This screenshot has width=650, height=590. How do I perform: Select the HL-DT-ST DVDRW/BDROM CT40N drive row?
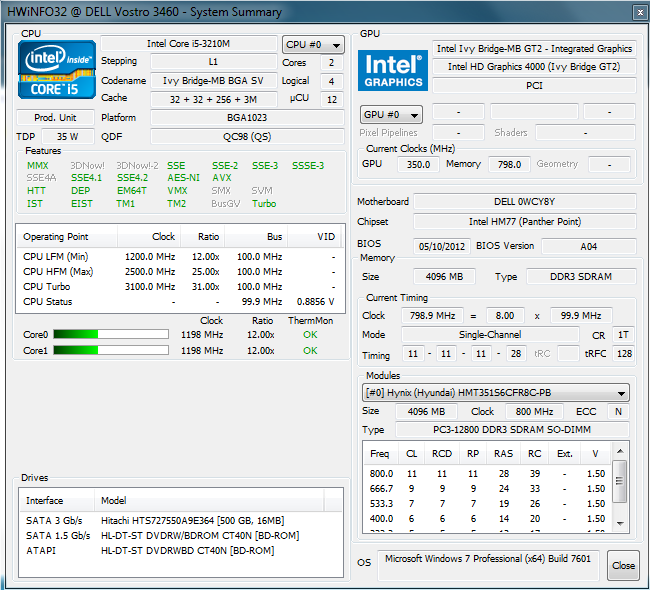[181, 535]
